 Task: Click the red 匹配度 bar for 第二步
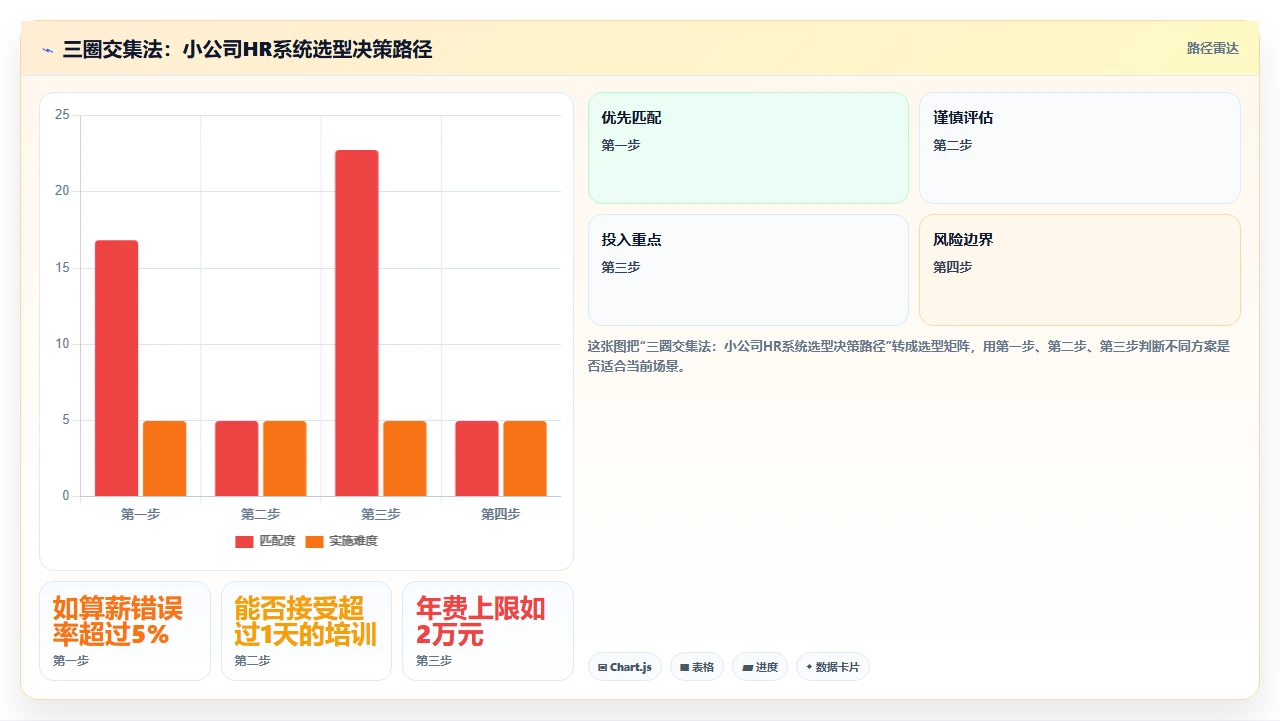[237, 458]
